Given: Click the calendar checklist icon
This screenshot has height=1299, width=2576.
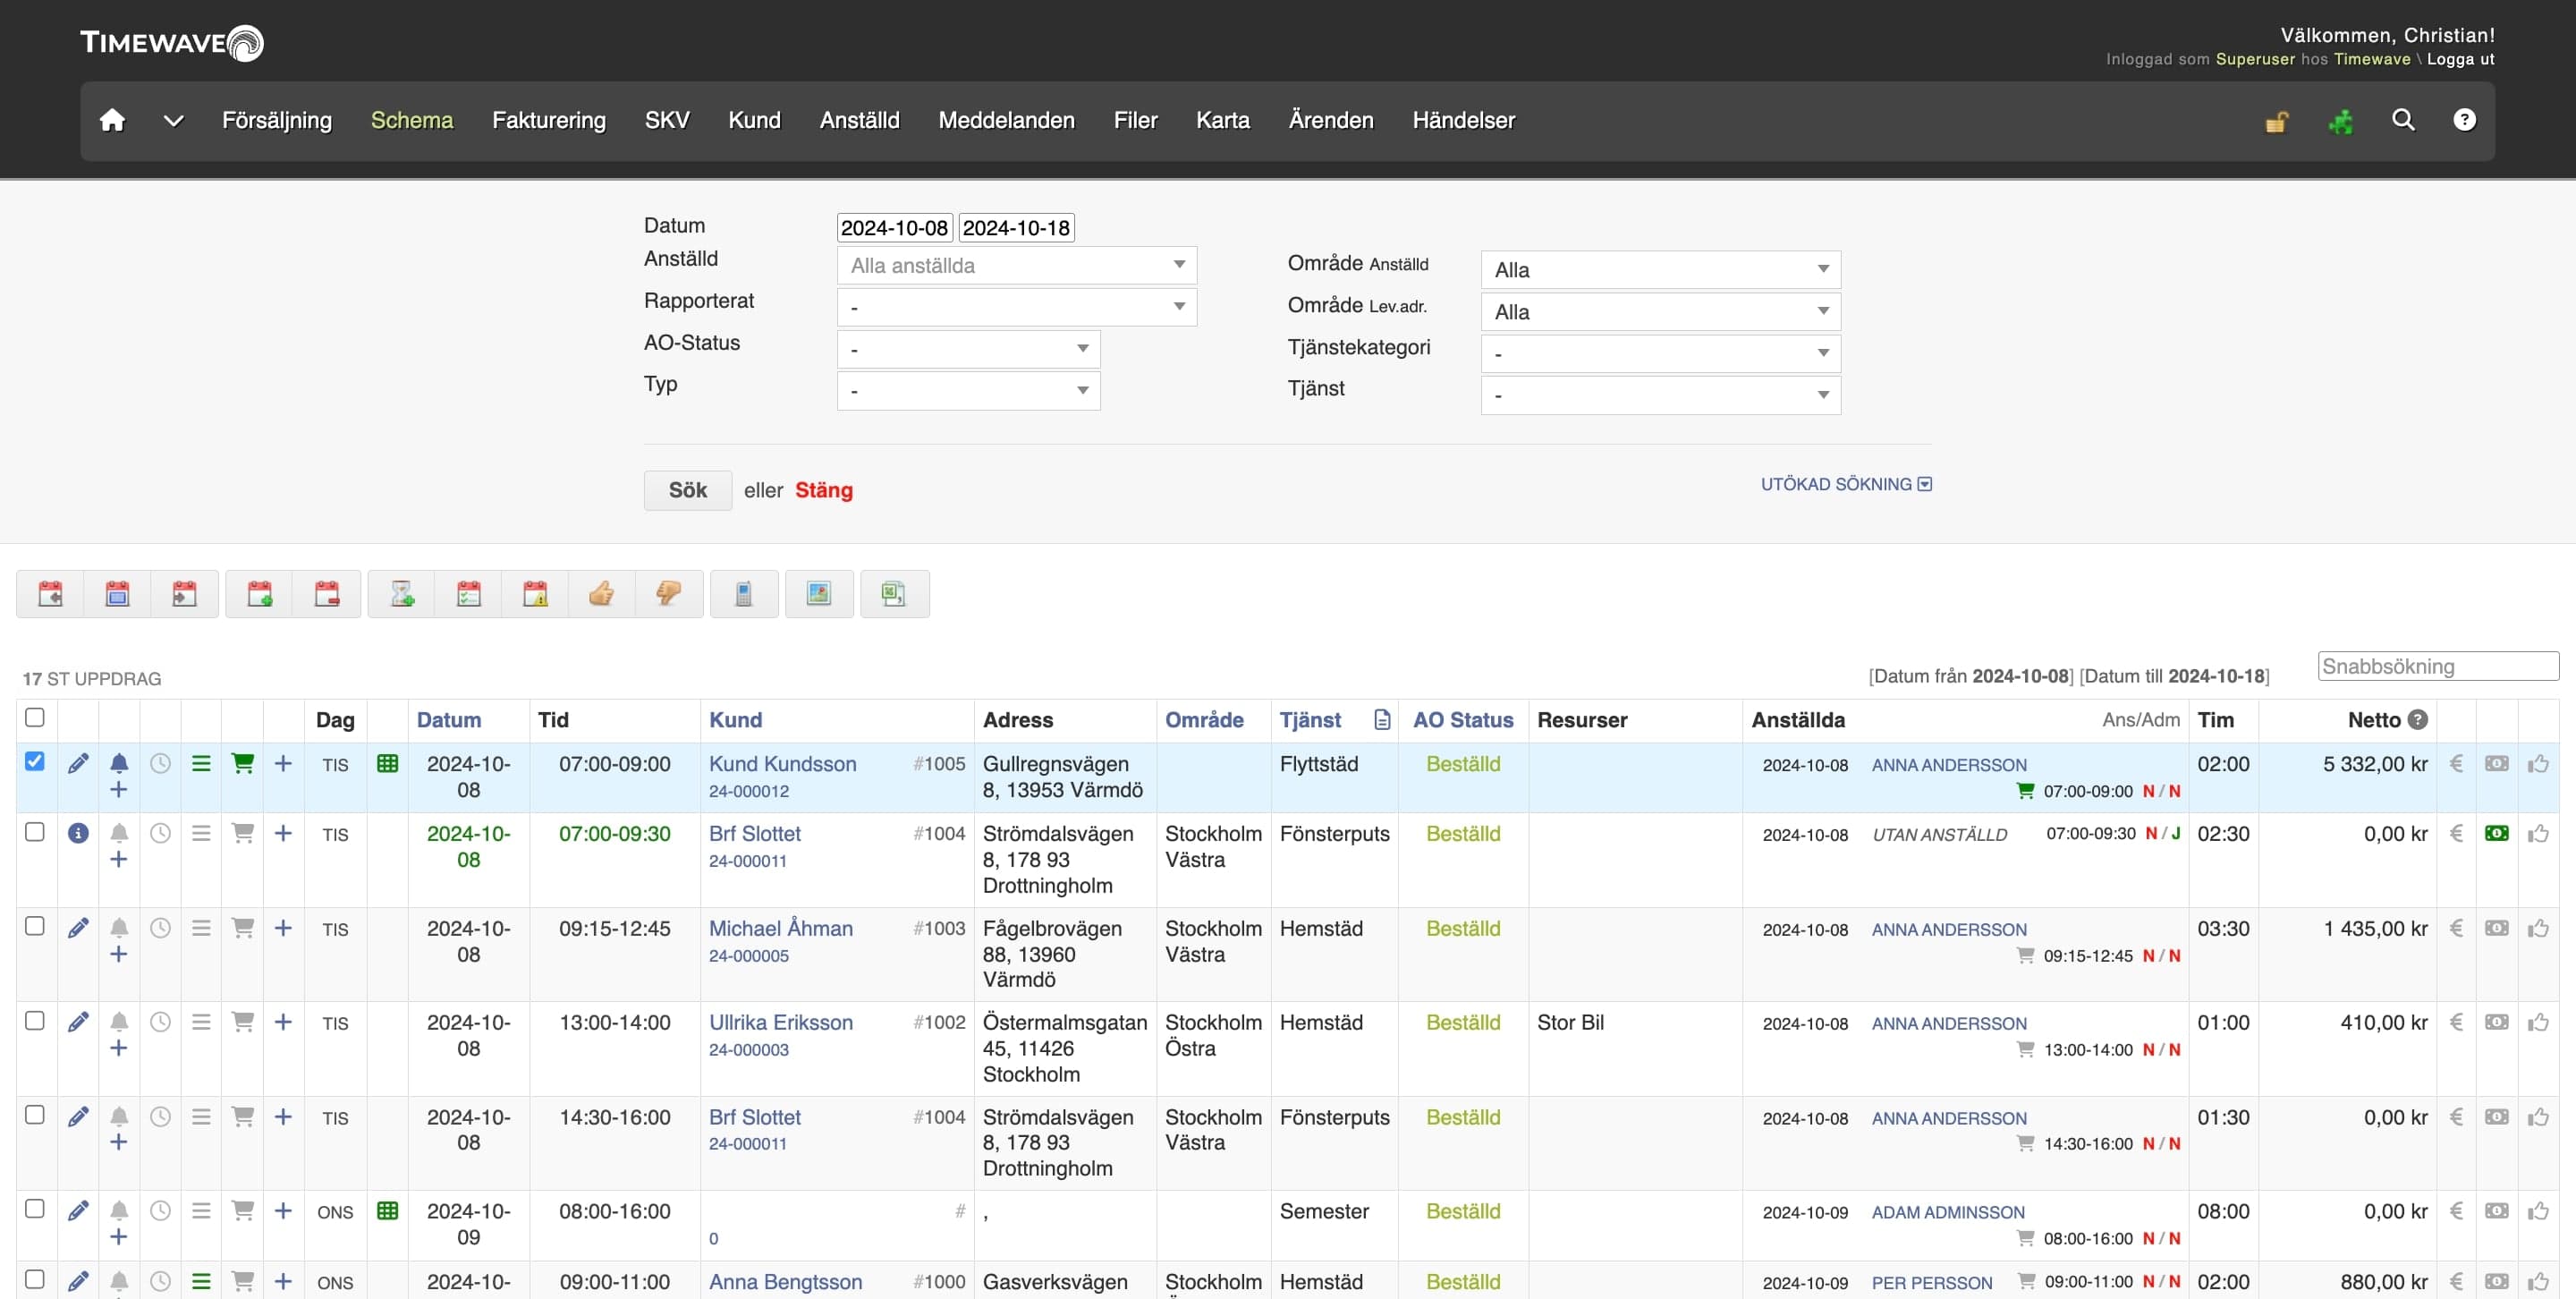Looking at the screenshot, I should click(468, 594).
